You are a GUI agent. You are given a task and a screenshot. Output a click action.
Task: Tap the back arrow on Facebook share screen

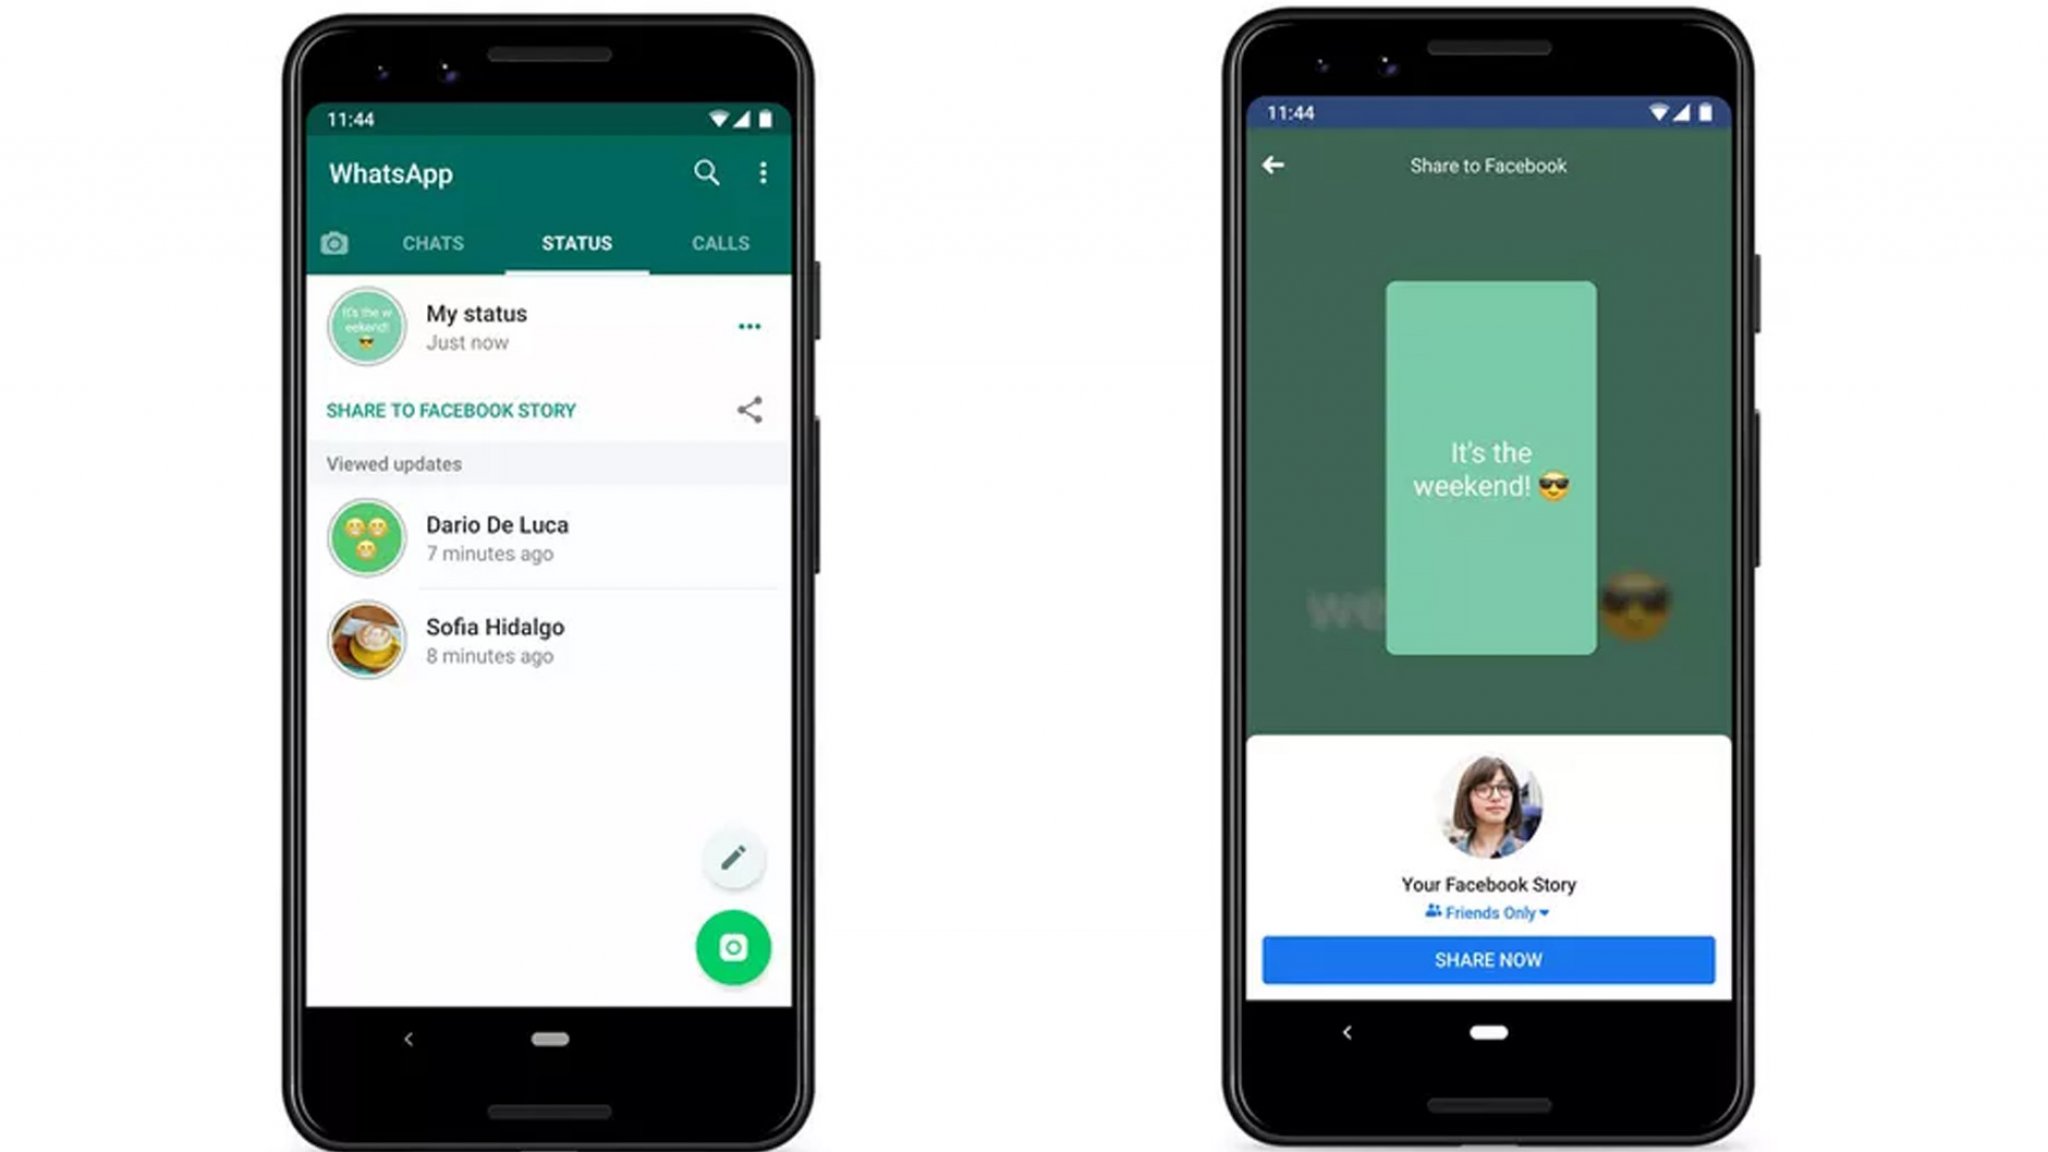pyautogui.click(x=1274, y=165)
